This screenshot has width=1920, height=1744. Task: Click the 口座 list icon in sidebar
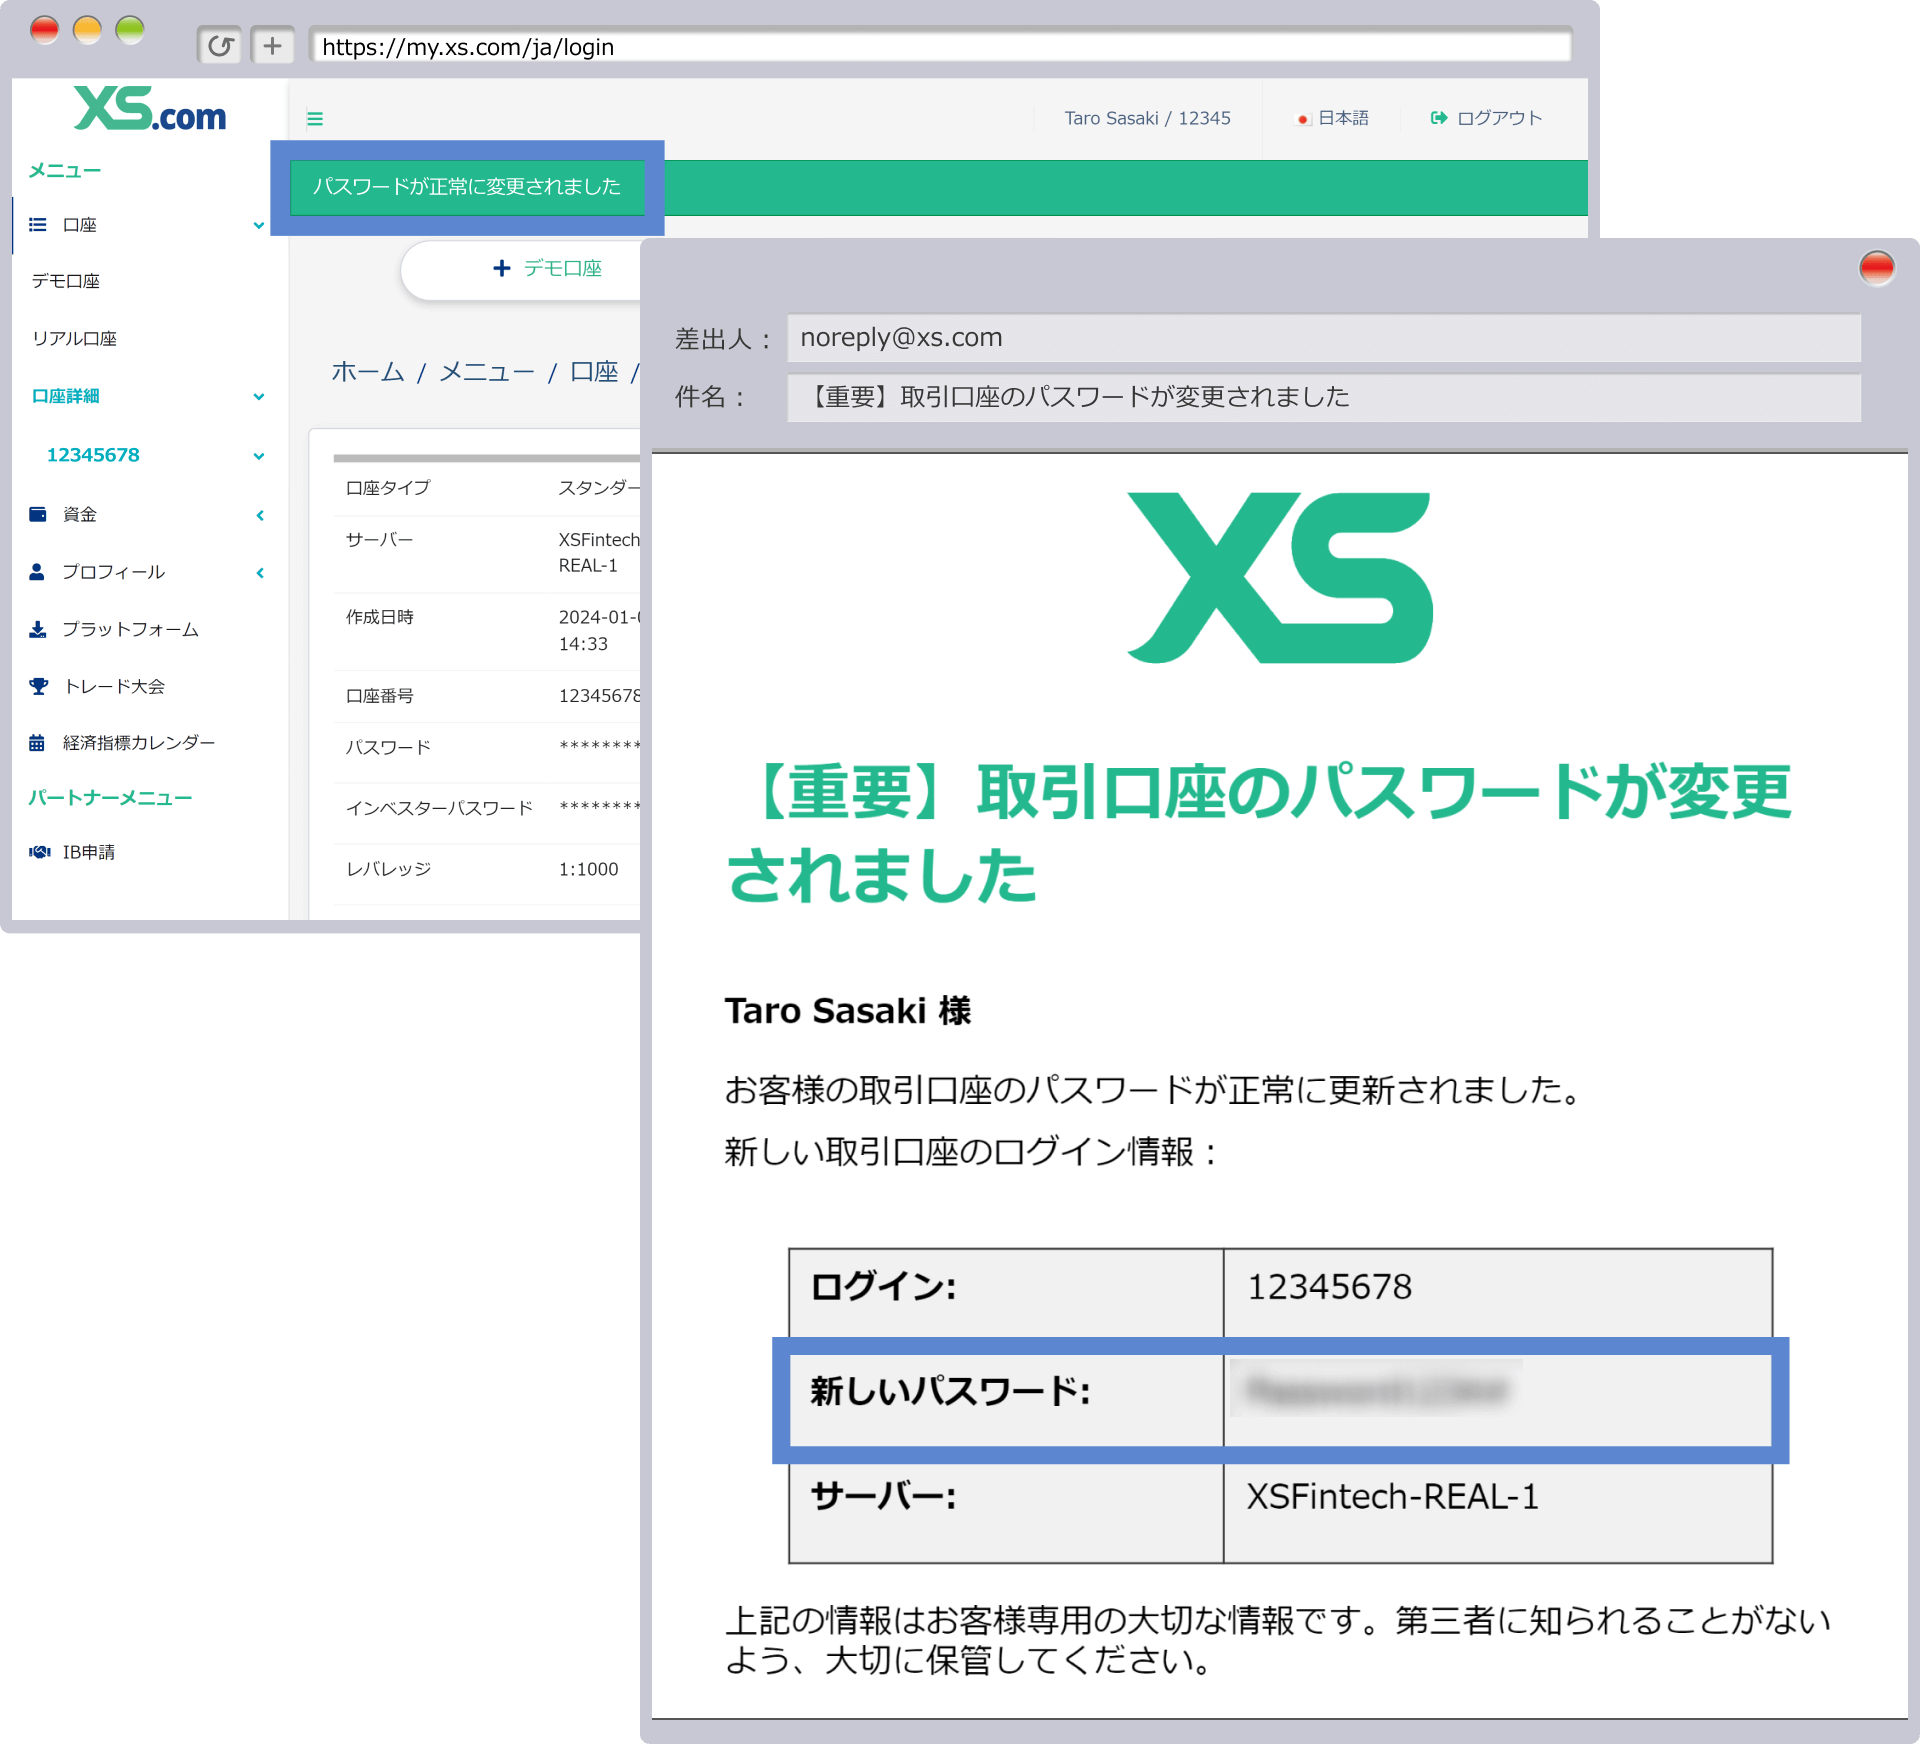pos(38,225)
